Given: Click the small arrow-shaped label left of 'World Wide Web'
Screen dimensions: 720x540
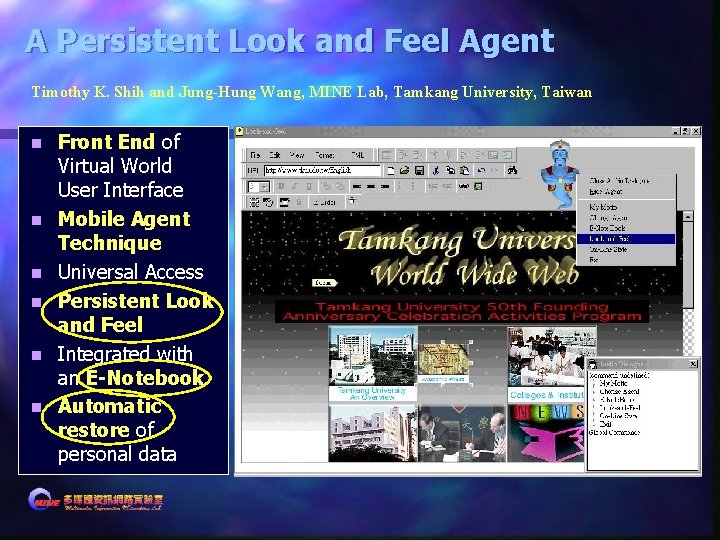Looking at the screenshot, I should [325, 283].
